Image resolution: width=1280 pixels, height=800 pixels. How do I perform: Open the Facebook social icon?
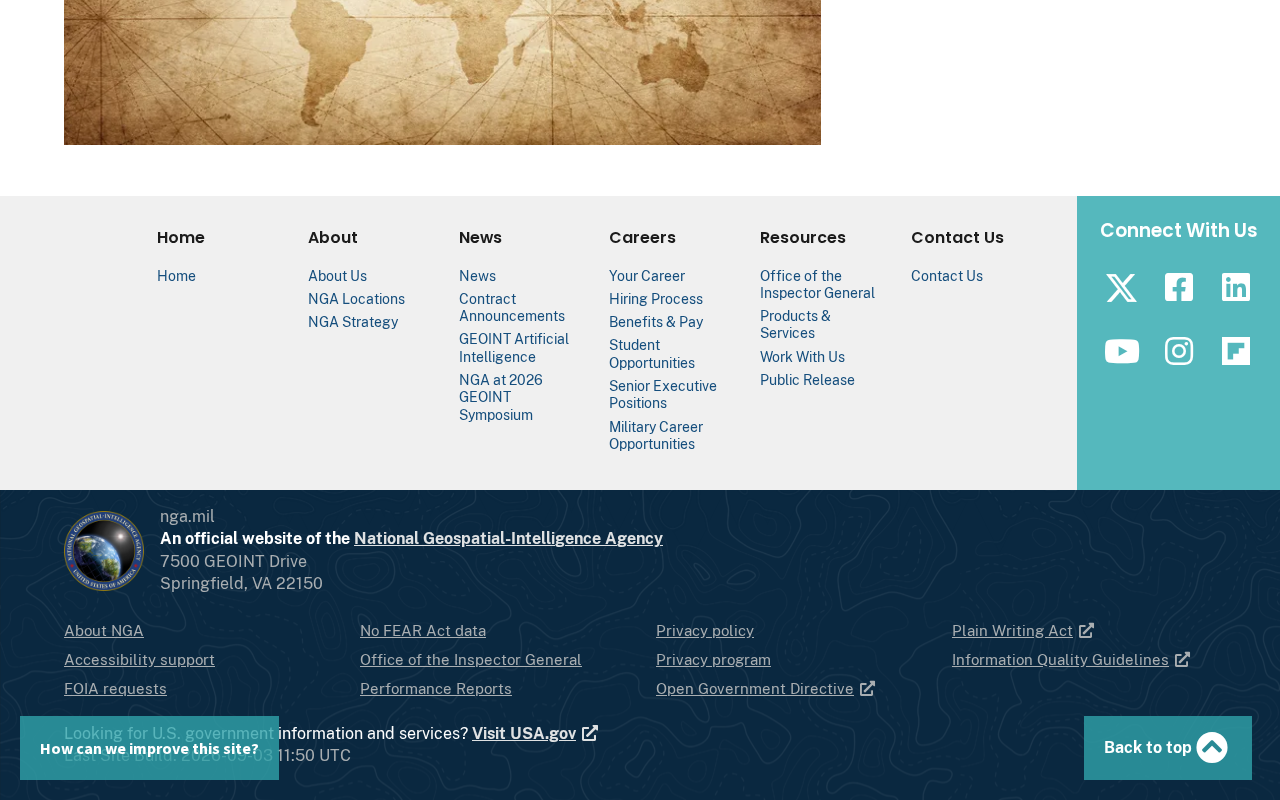coord(1179,288)
